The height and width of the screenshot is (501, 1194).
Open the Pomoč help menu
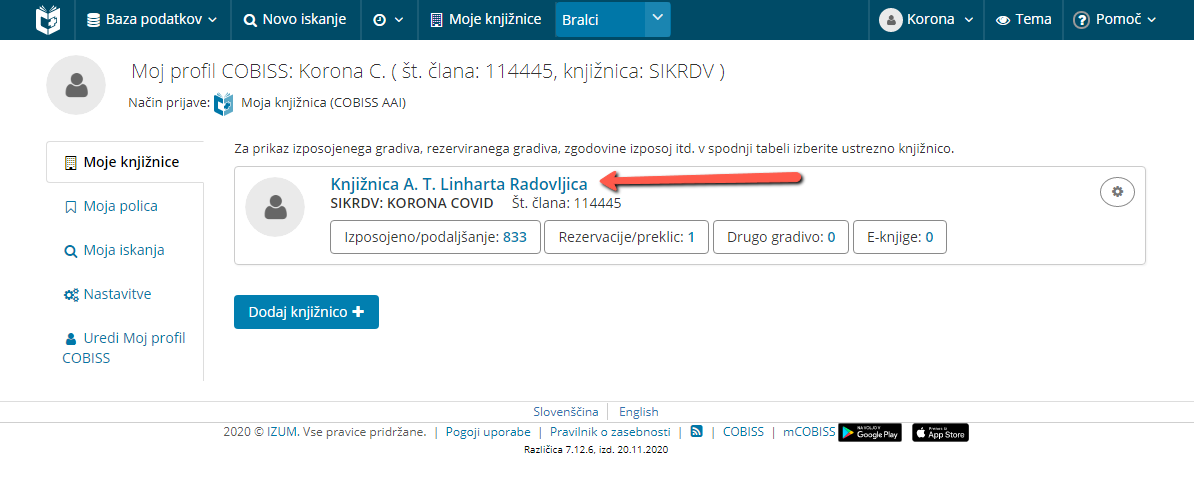click(1114, 20)
